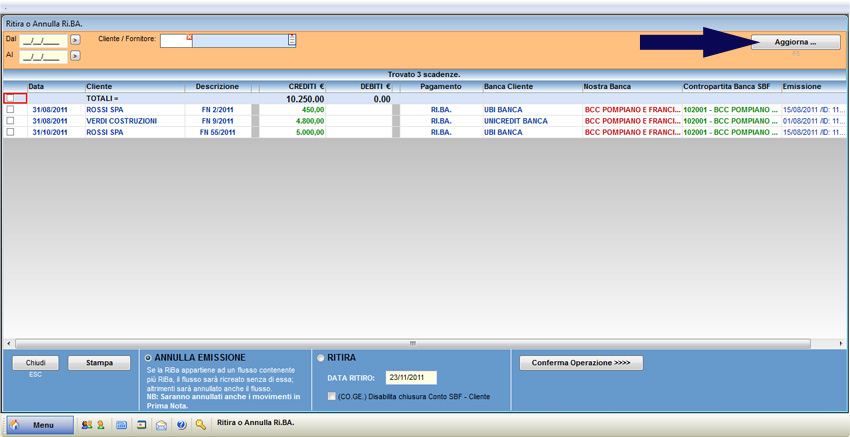Check the box for VERDI COSTRUZIONI row
This screenshot has height=437, width=850.
click(x=11, y=121)
